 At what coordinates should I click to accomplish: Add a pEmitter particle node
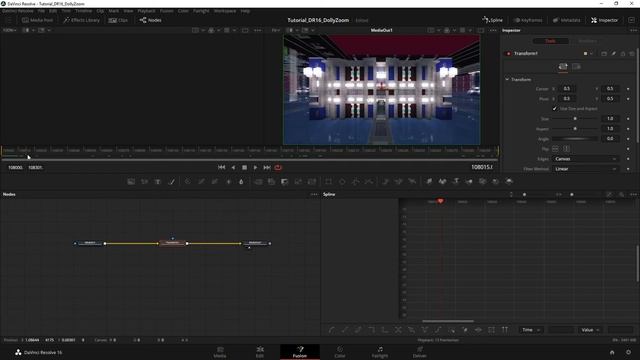(386, 181)
